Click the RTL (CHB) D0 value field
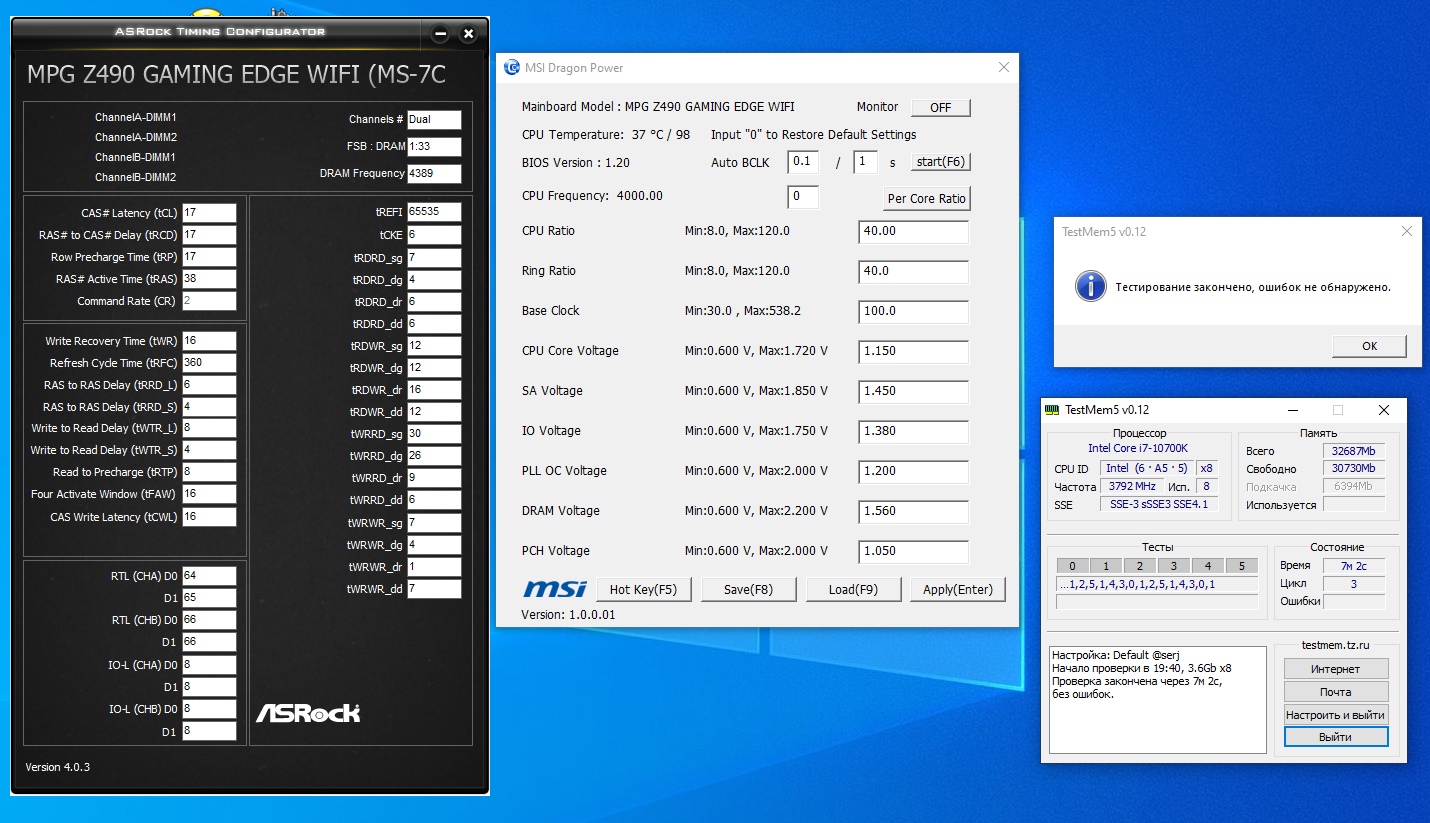This screenshot has width=1430, height=823. pyautogui.click(x=209, y=620)
